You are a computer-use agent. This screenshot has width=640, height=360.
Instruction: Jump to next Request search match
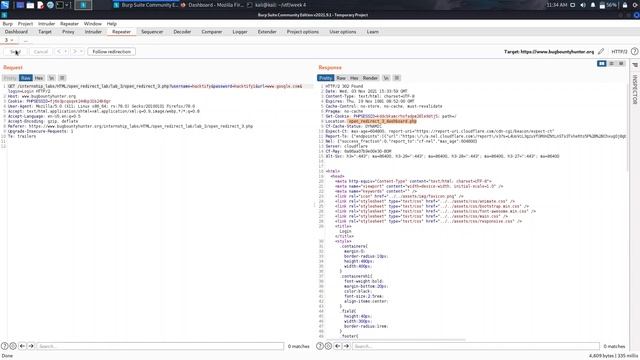pyautogui.click(x=31, y=346)
